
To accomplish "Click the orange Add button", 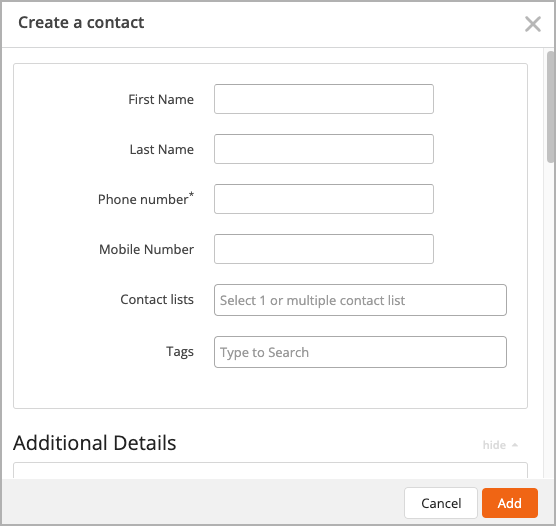I will (510, 503).
